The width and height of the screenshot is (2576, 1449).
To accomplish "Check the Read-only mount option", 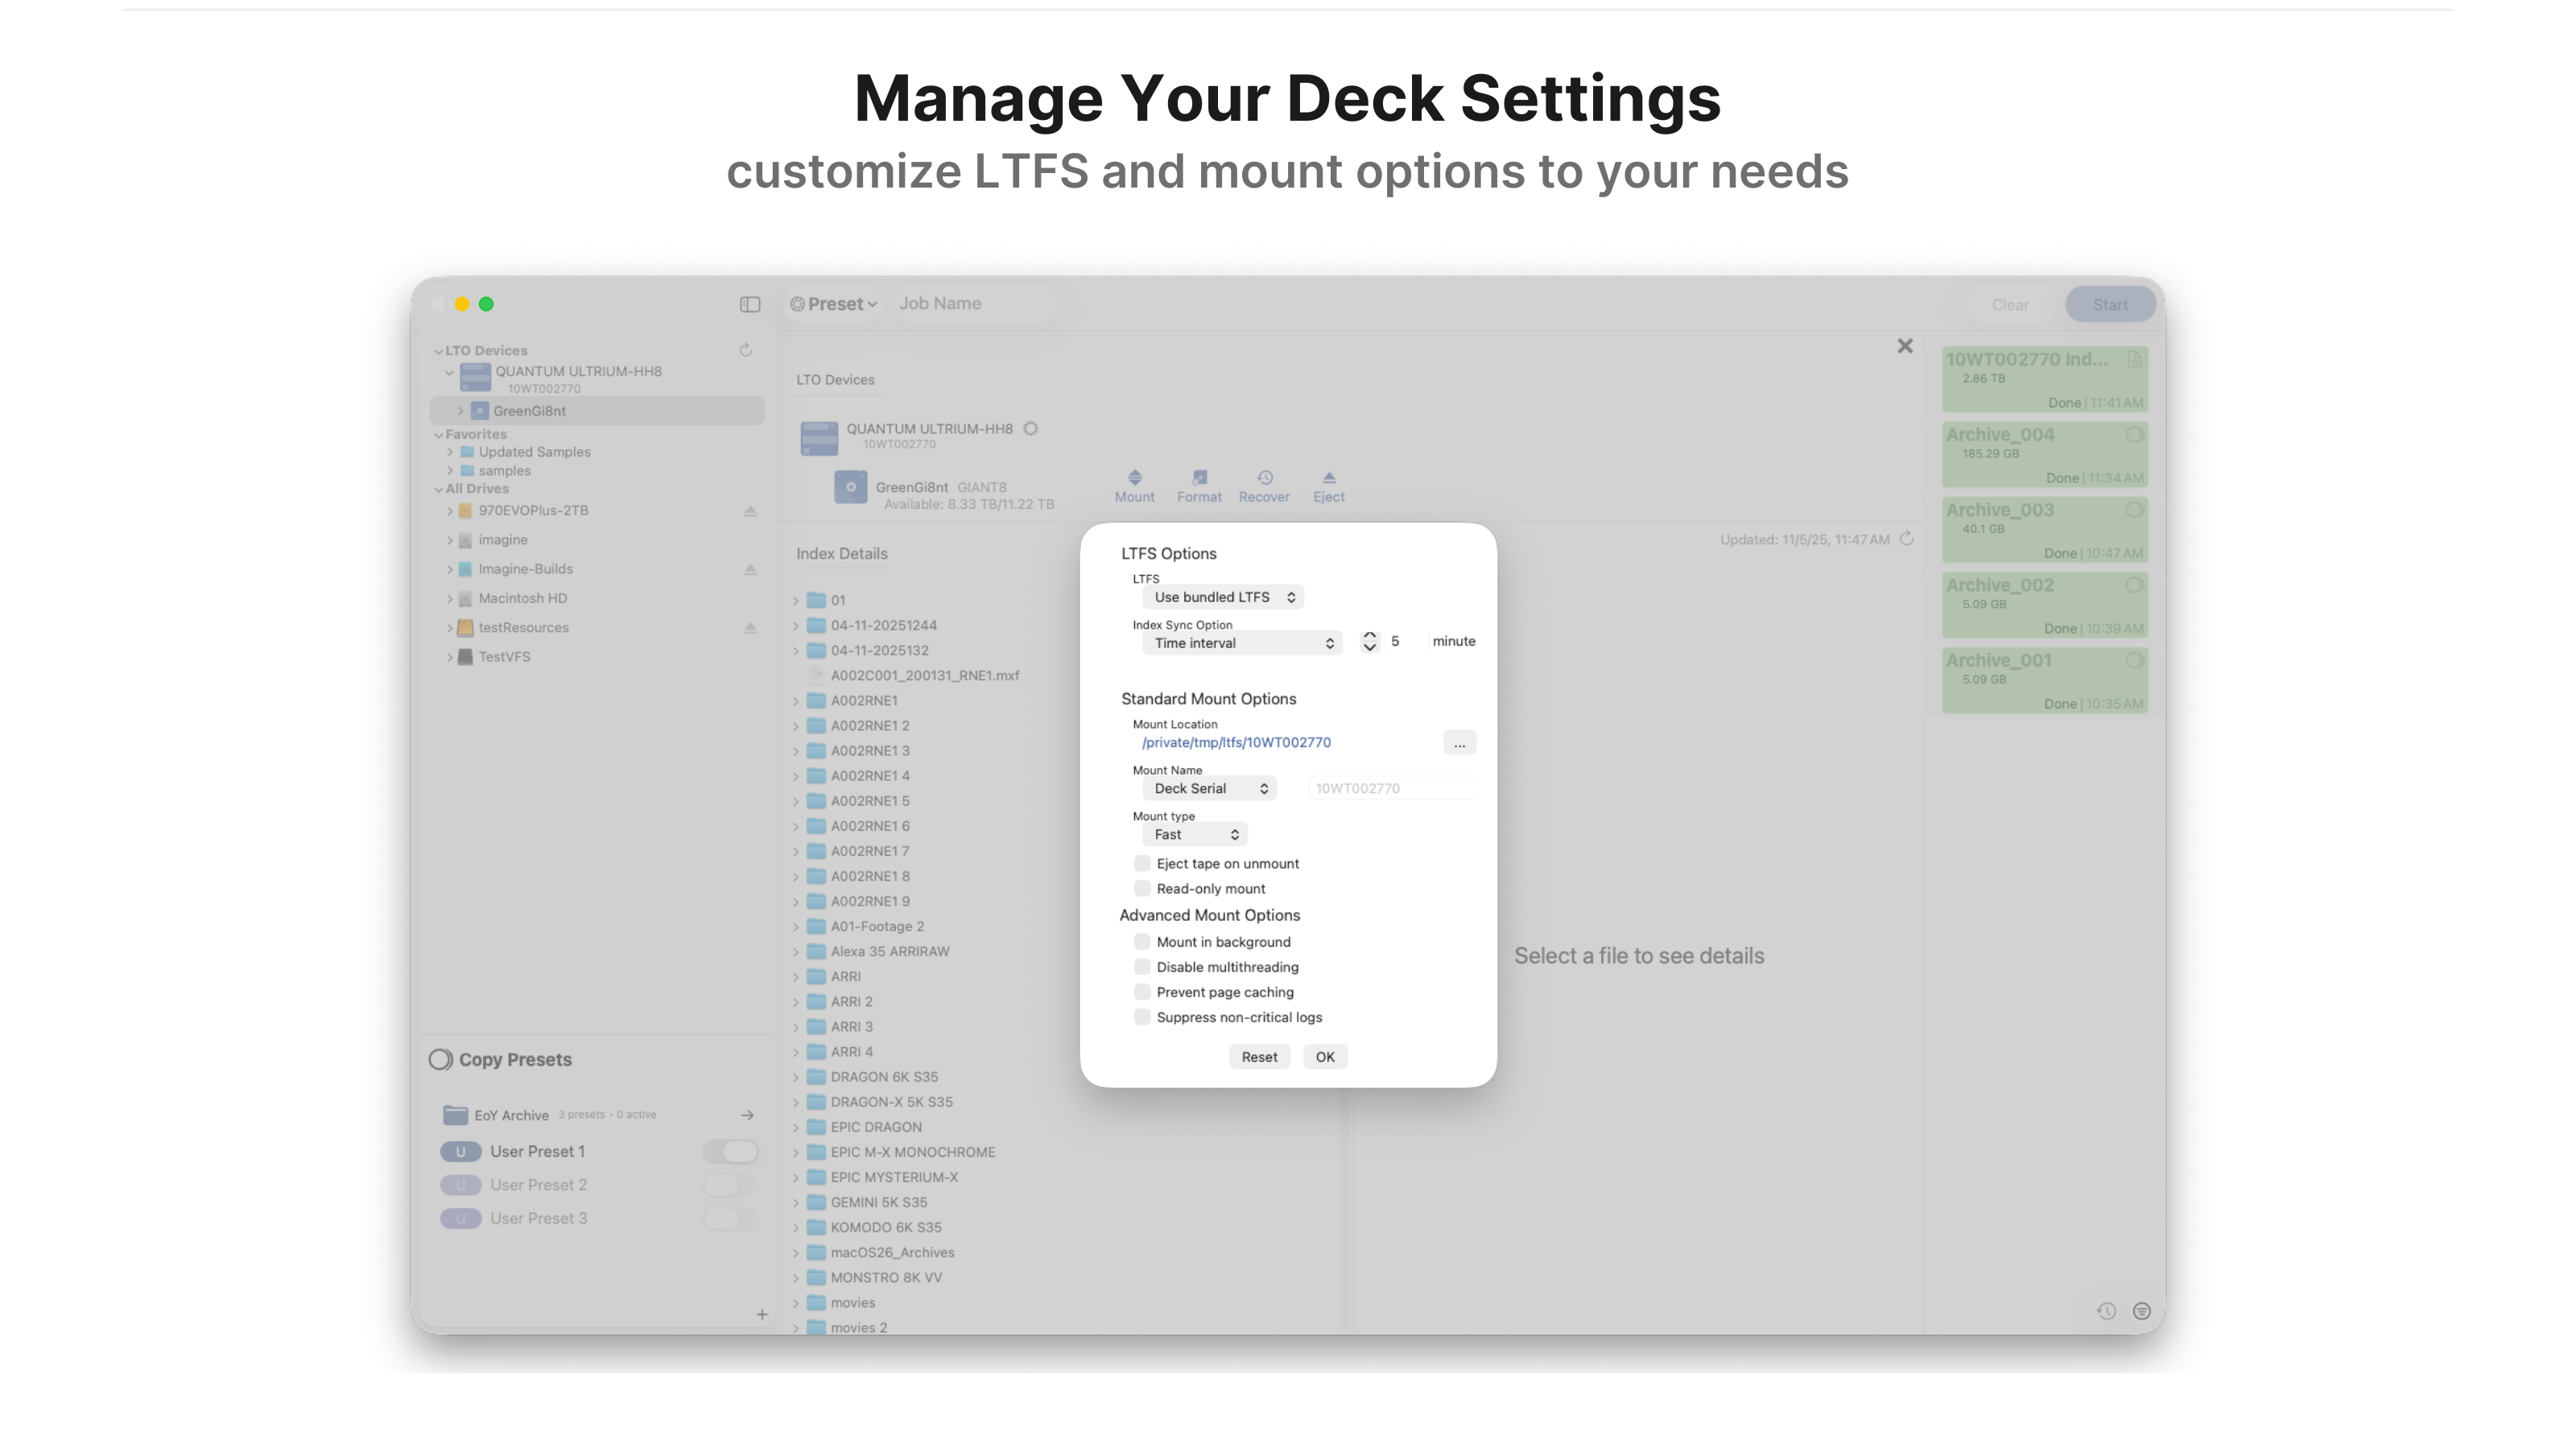I will coord(1142,888).
